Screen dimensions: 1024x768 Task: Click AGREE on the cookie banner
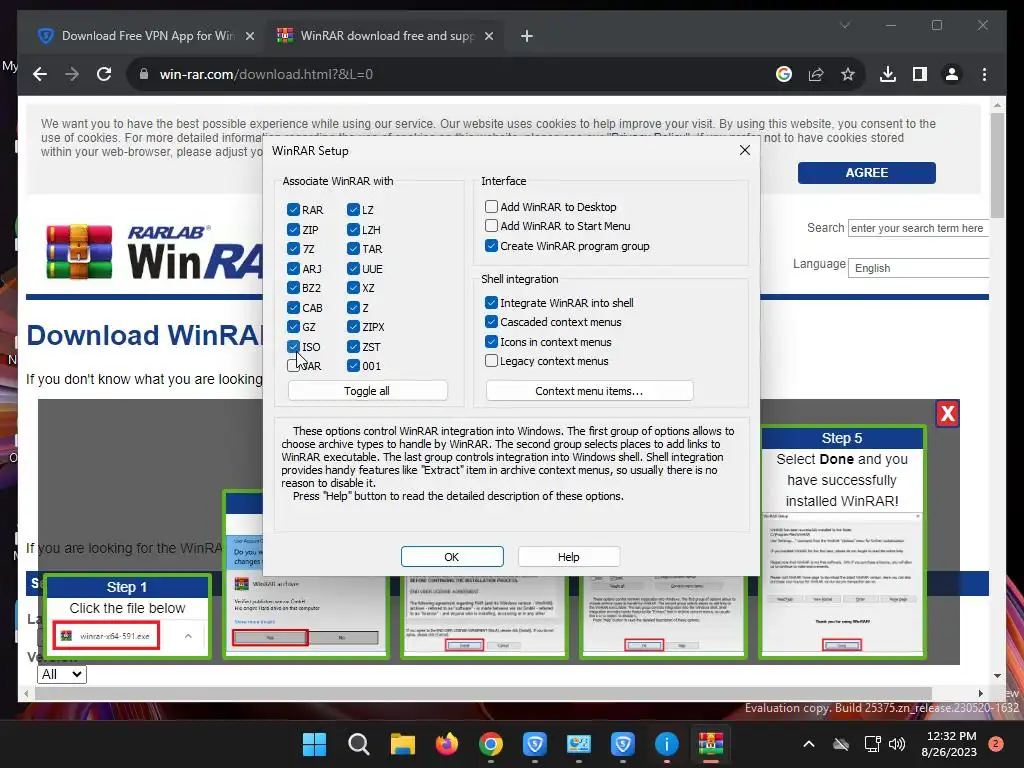tap(866, 172)
